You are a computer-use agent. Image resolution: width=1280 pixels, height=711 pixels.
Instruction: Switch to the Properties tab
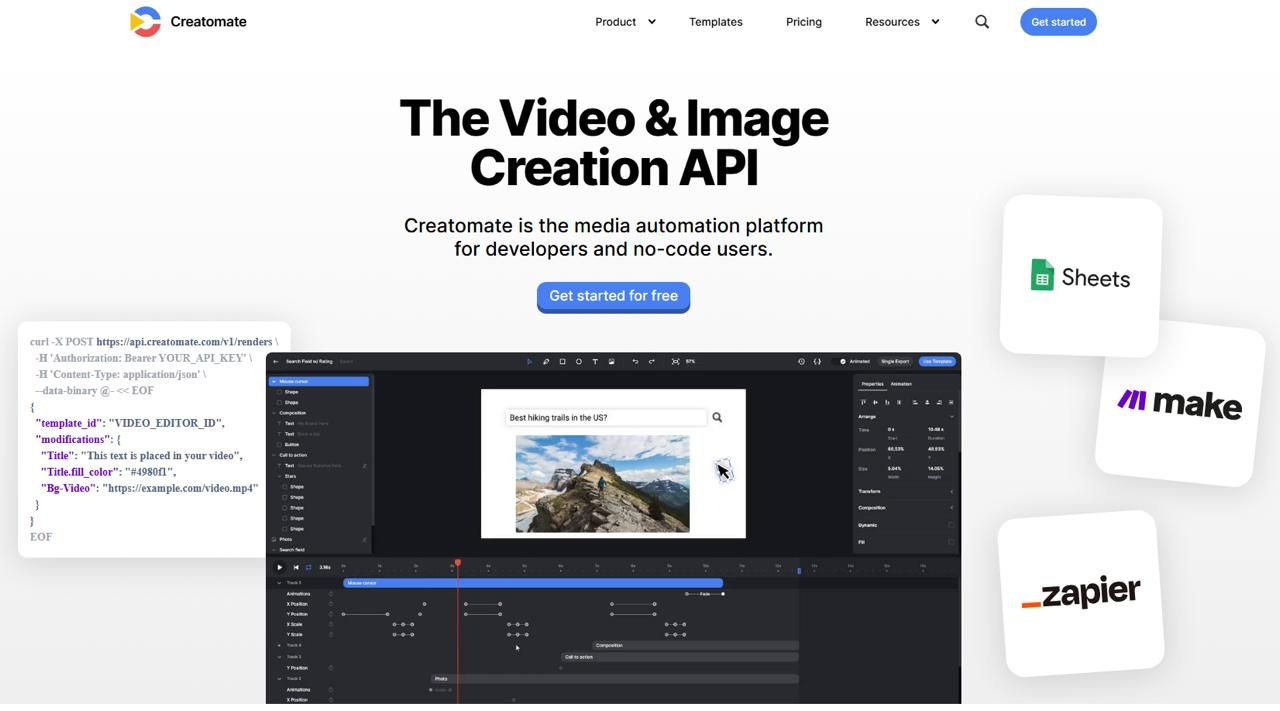[x=873, y=384]
